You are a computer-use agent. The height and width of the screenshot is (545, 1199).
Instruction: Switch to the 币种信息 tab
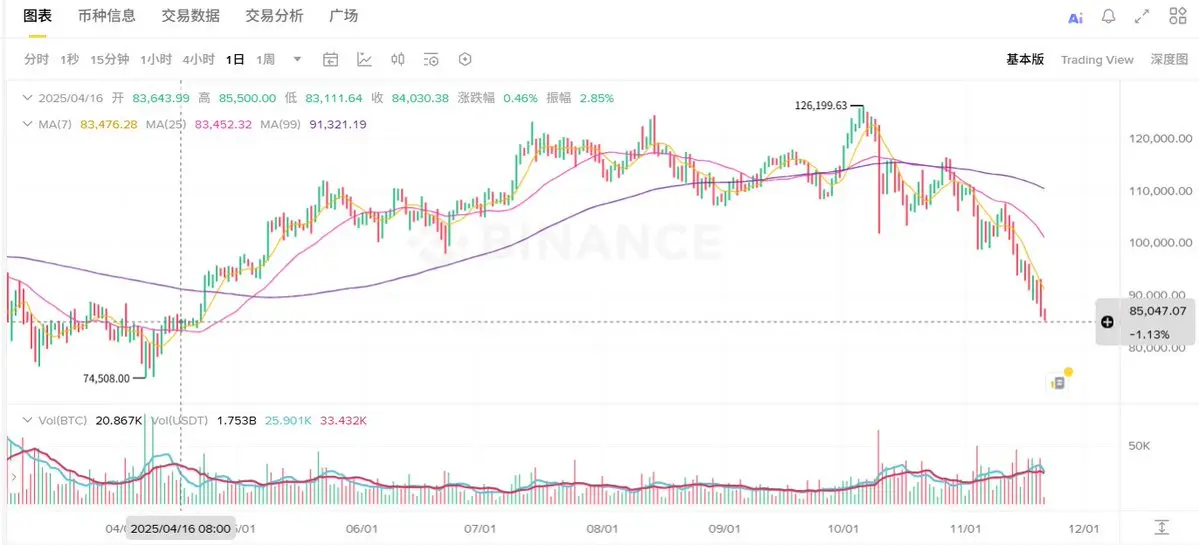tap(107, 15)
